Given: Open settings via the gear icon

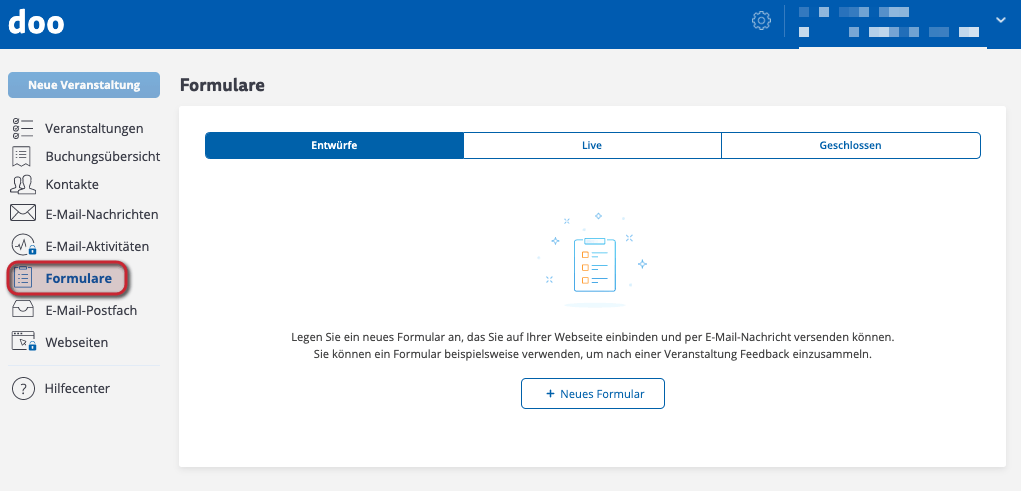Looking at the screenshot, I should [x=761, y=21].
